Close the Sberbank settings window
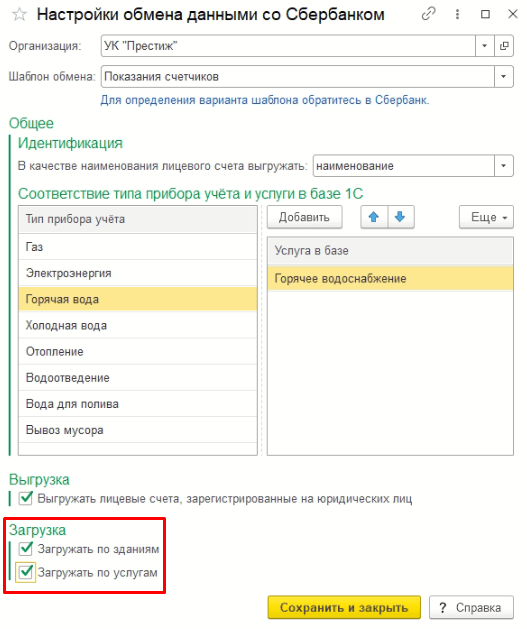 coord(513,14)
